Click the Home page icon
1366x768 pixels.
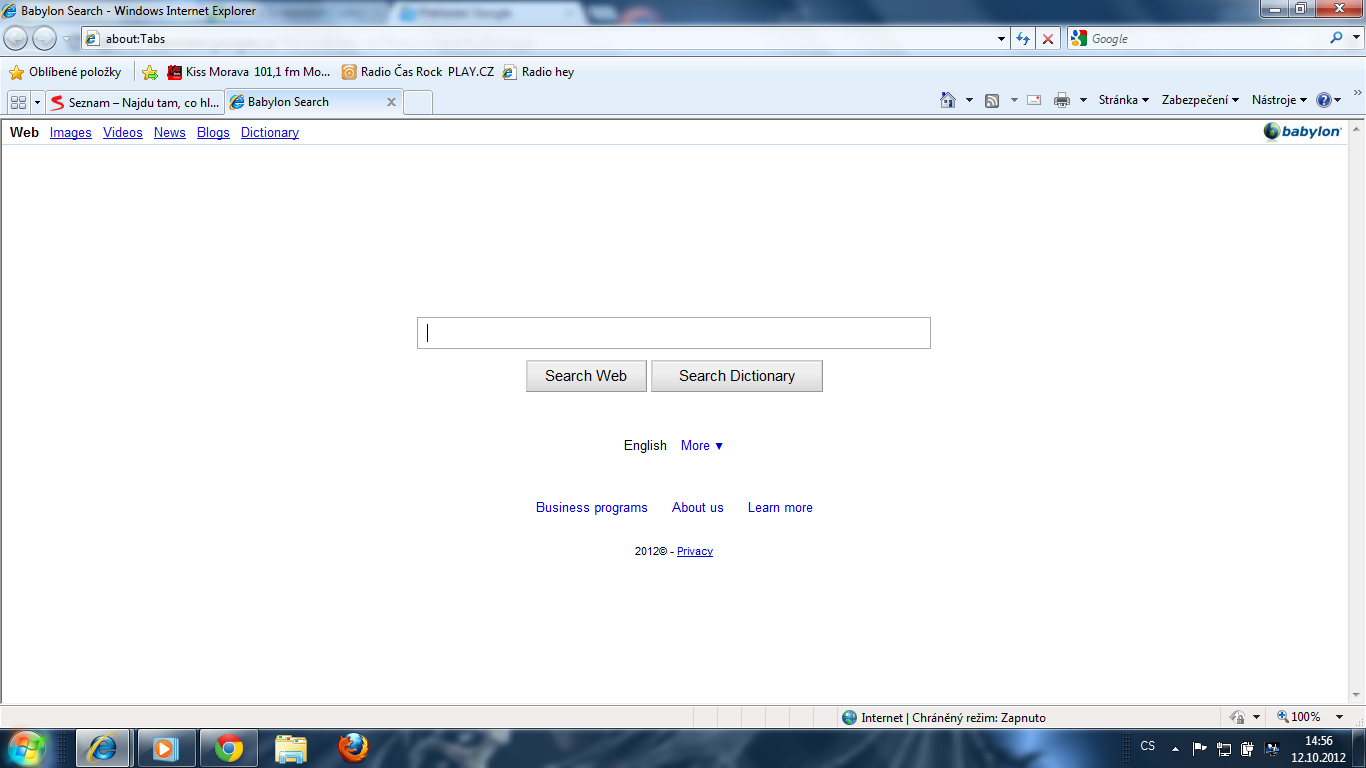(948, 100)
